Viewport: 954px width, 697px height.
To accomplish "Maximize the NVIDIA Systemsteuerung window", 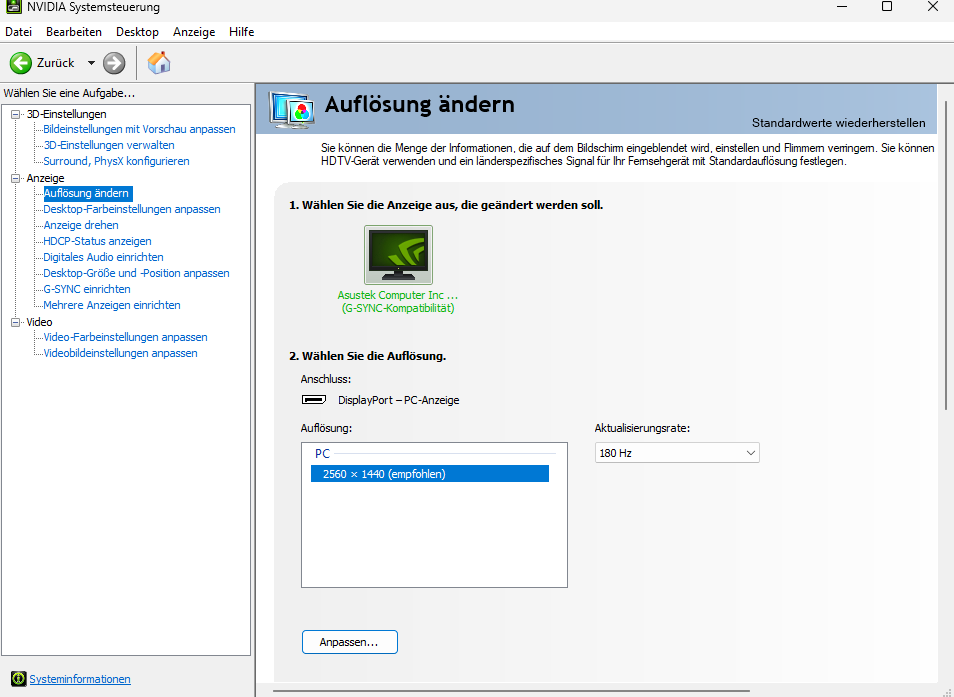I will 887,7.
